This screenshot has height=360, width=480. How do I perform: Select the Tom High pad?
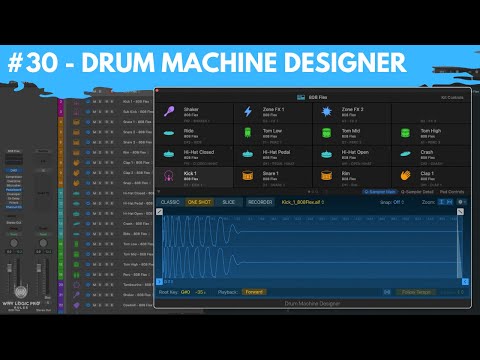coord(431,135)
